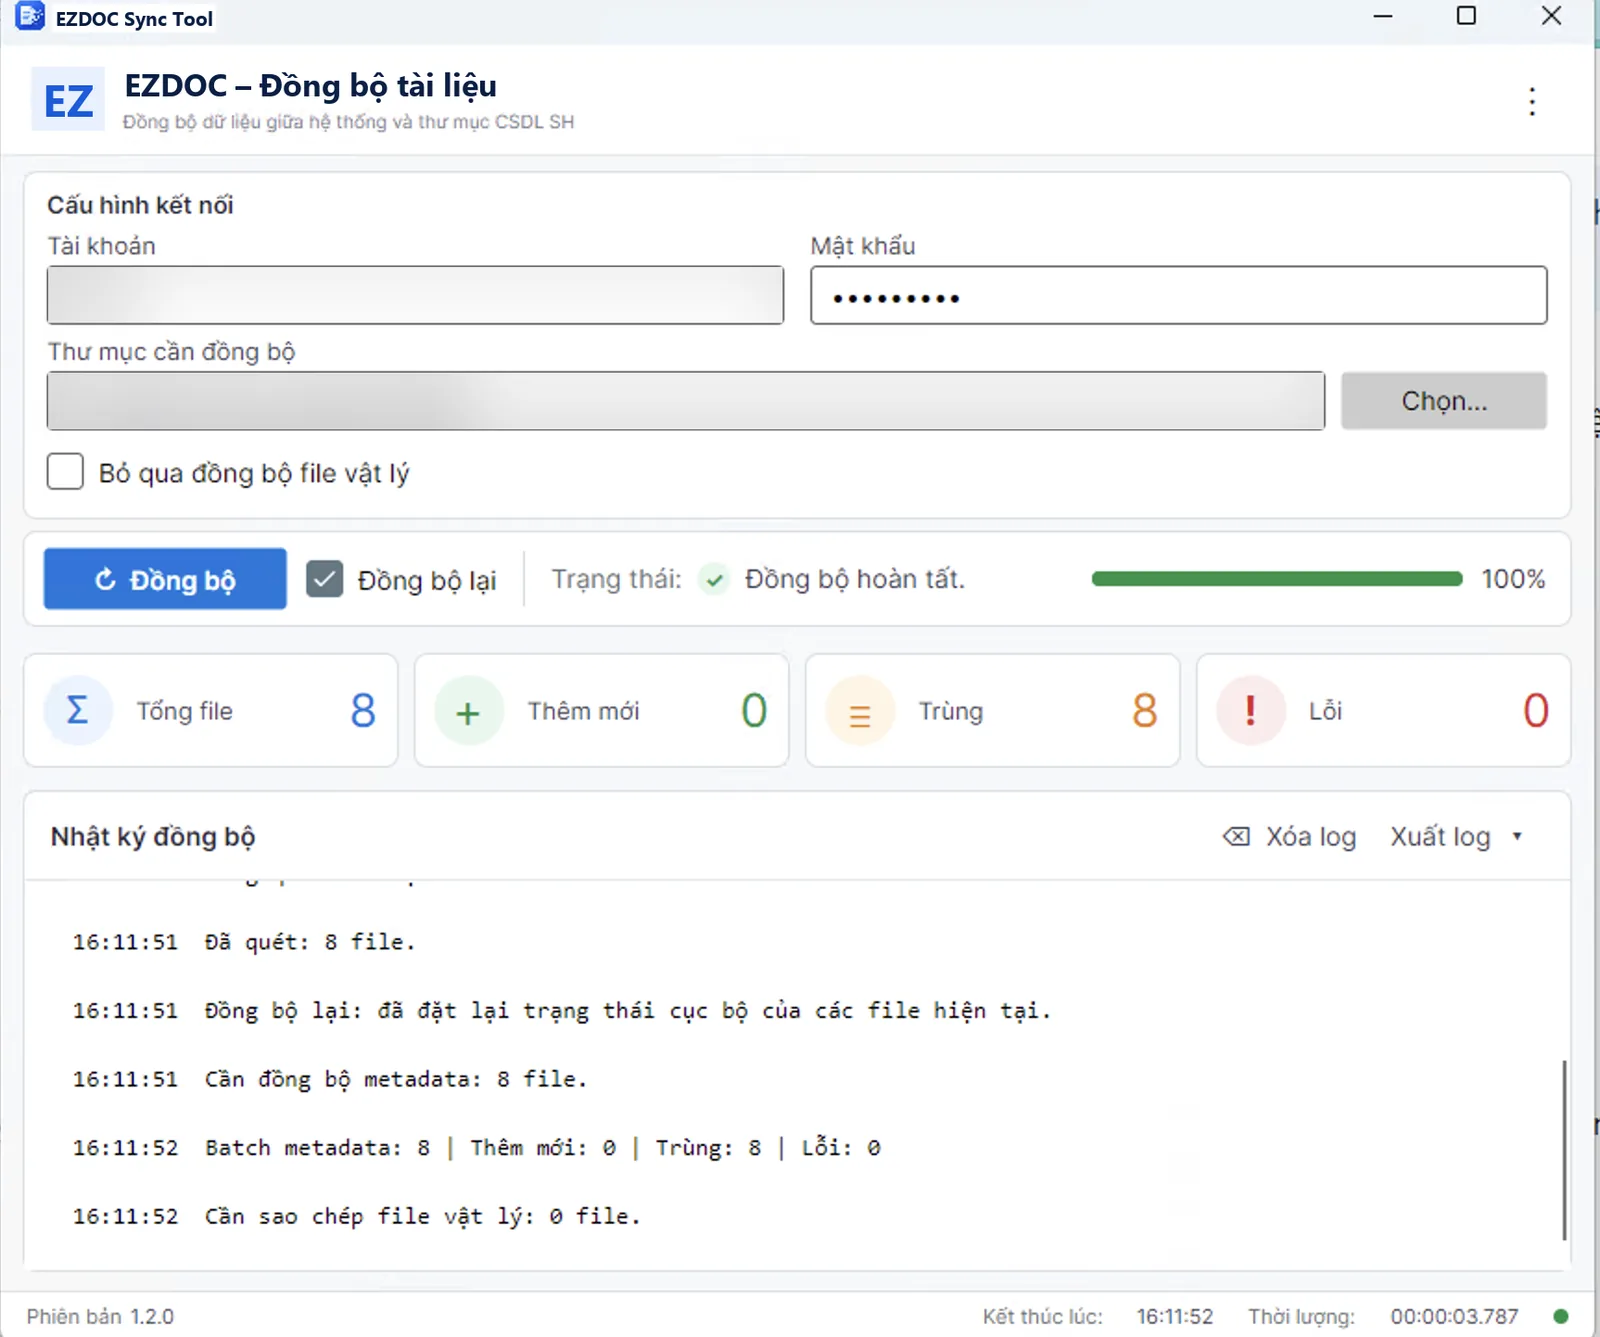Screen dimensions: 1600x1337
Task: Click the green status dot indicator
Action: point(1561,1316)
